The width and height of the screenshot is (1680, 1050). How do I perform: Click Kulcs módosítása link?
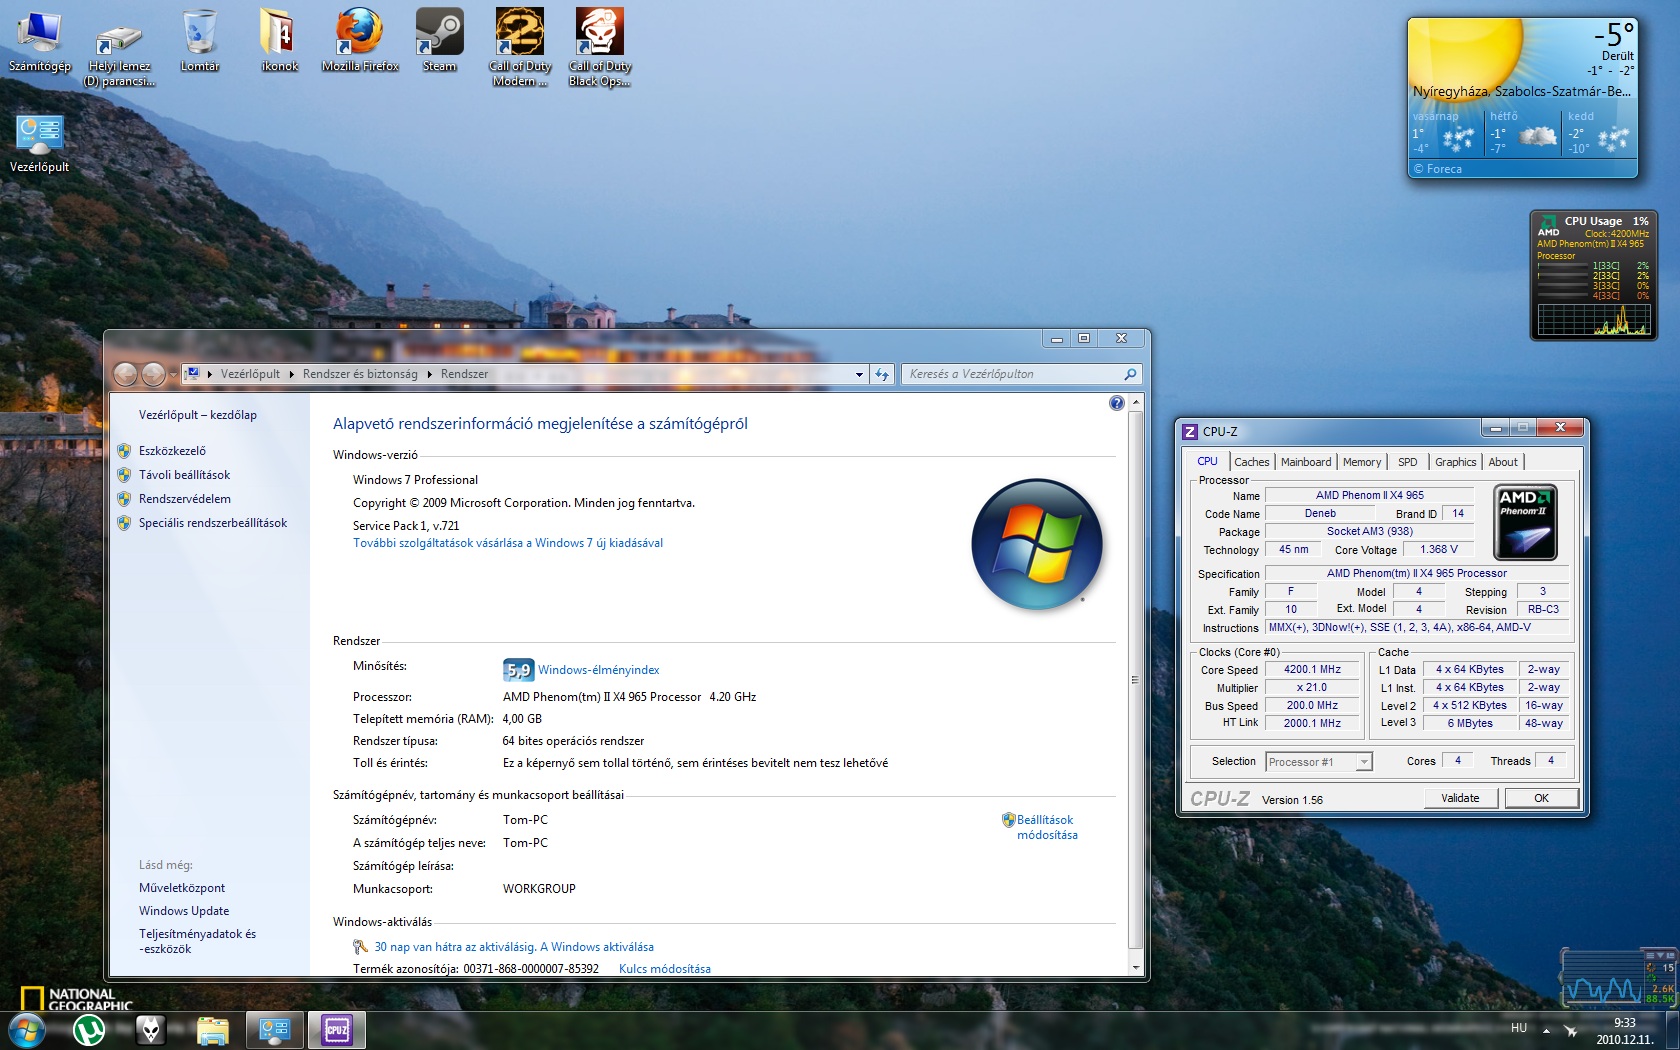[x=664, y=969]
